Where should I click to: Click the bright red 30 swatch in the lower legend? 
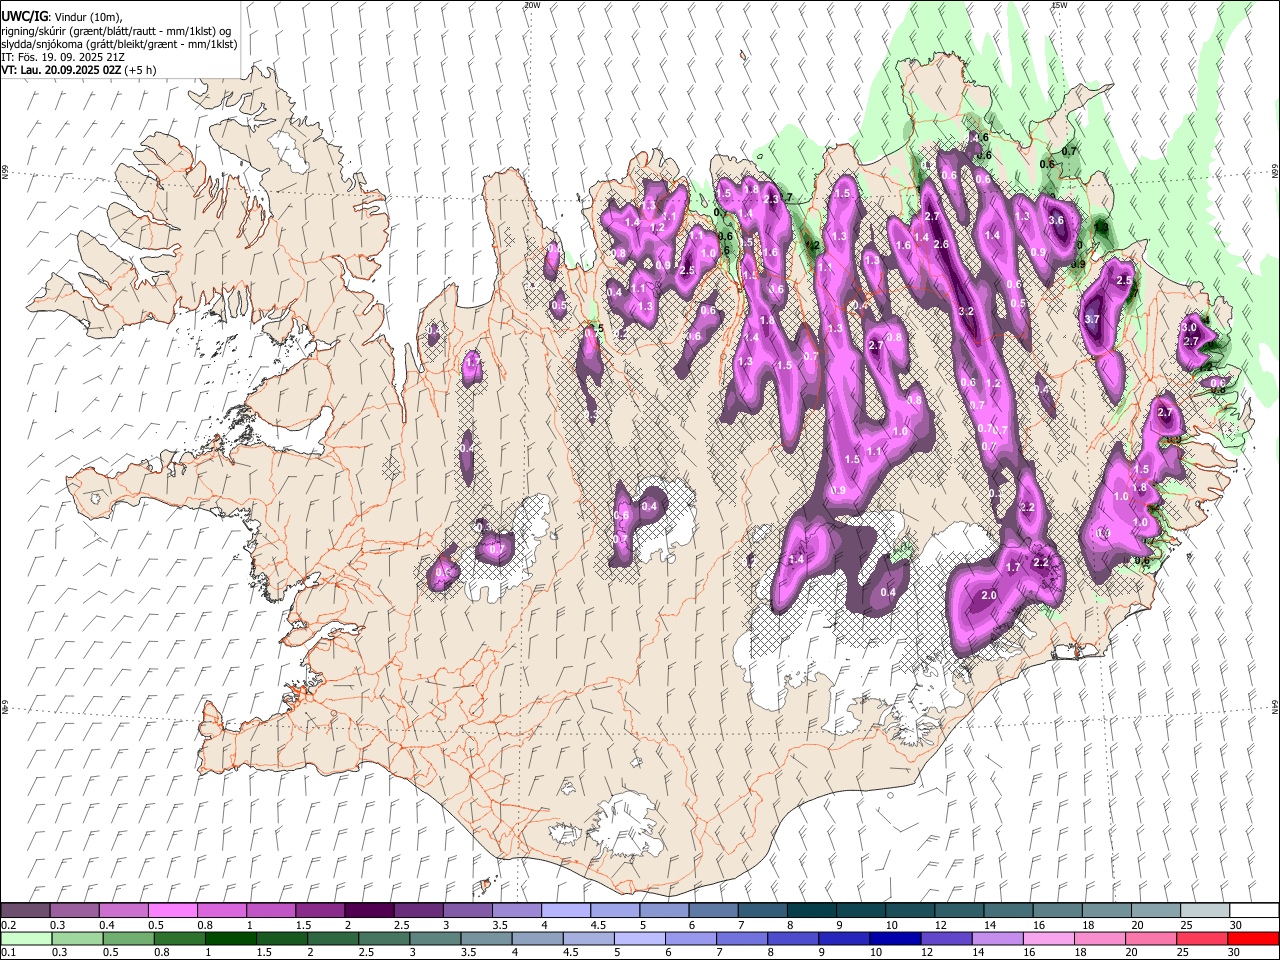point(1252,938)
